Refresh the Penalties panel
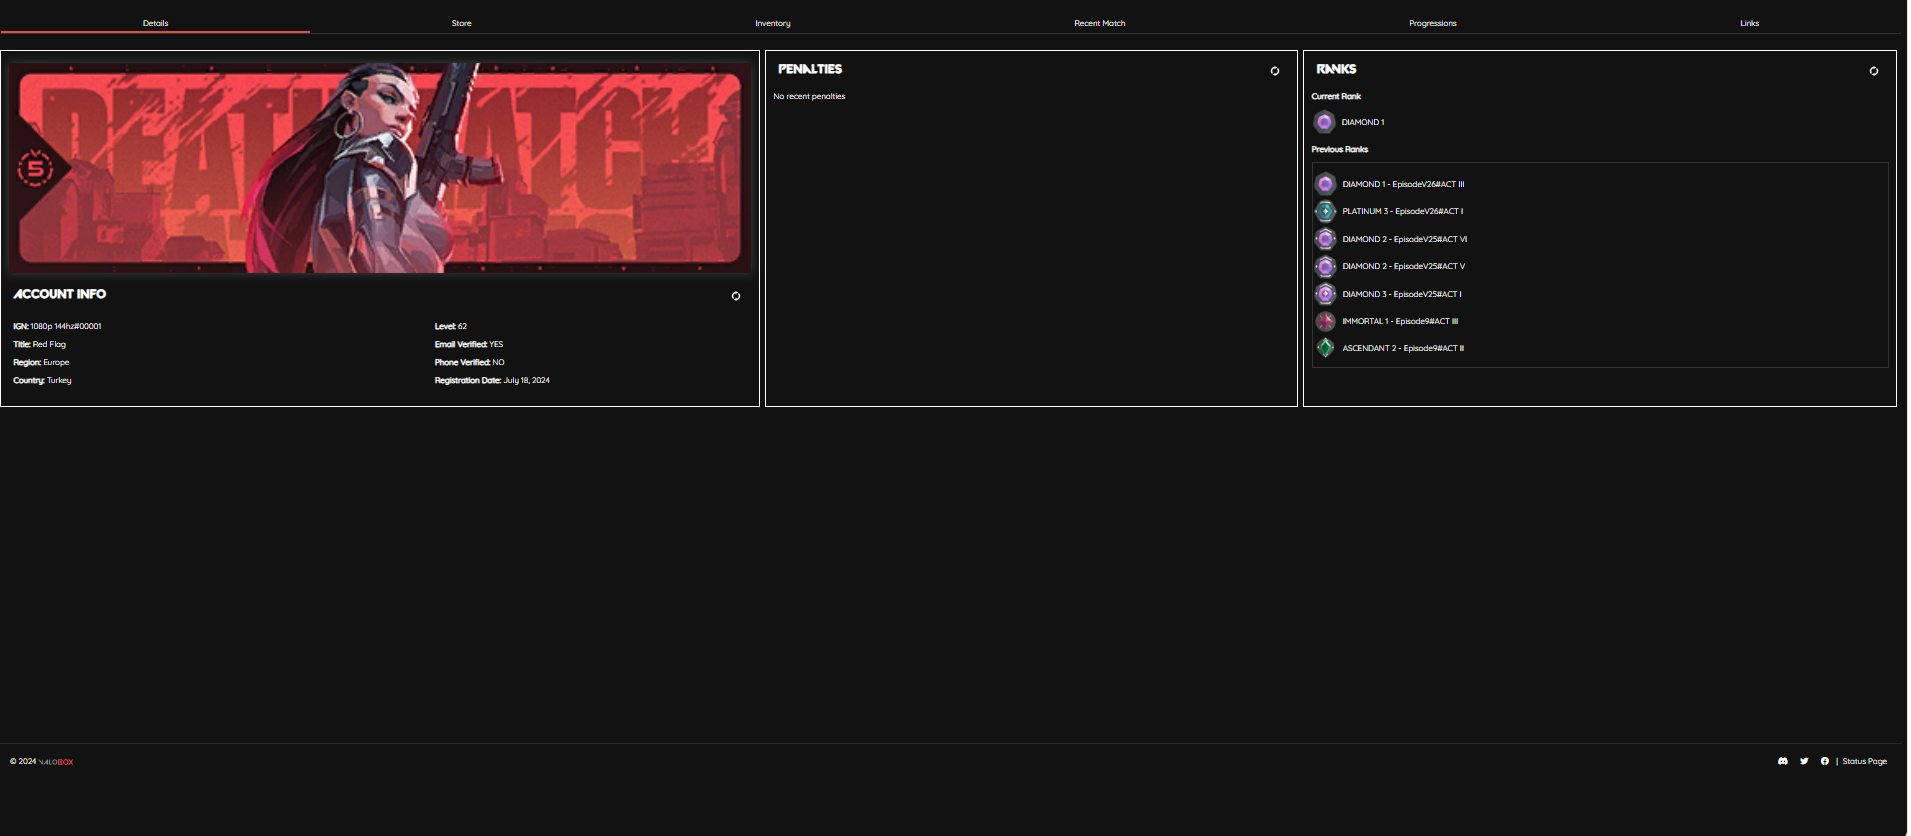This screenshot has width=1911, height=836. [1275, 71]
